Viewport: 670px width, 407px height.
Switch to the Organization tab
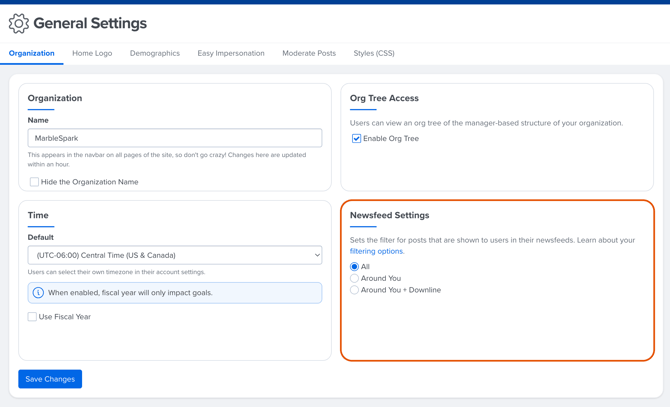(x=32, y=53)
